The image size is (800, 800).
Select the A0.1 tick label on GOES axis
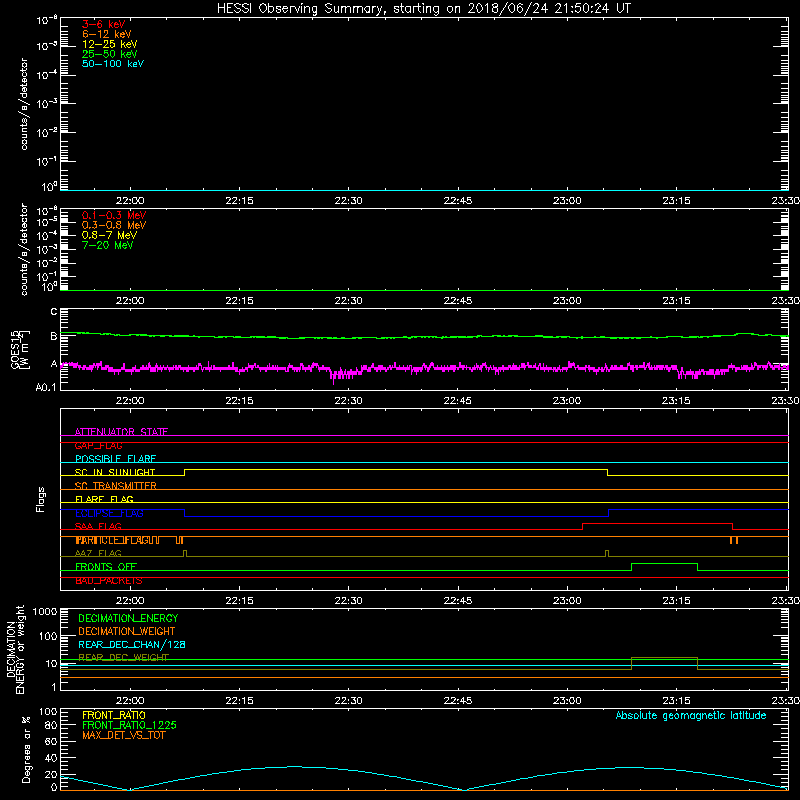46,388
